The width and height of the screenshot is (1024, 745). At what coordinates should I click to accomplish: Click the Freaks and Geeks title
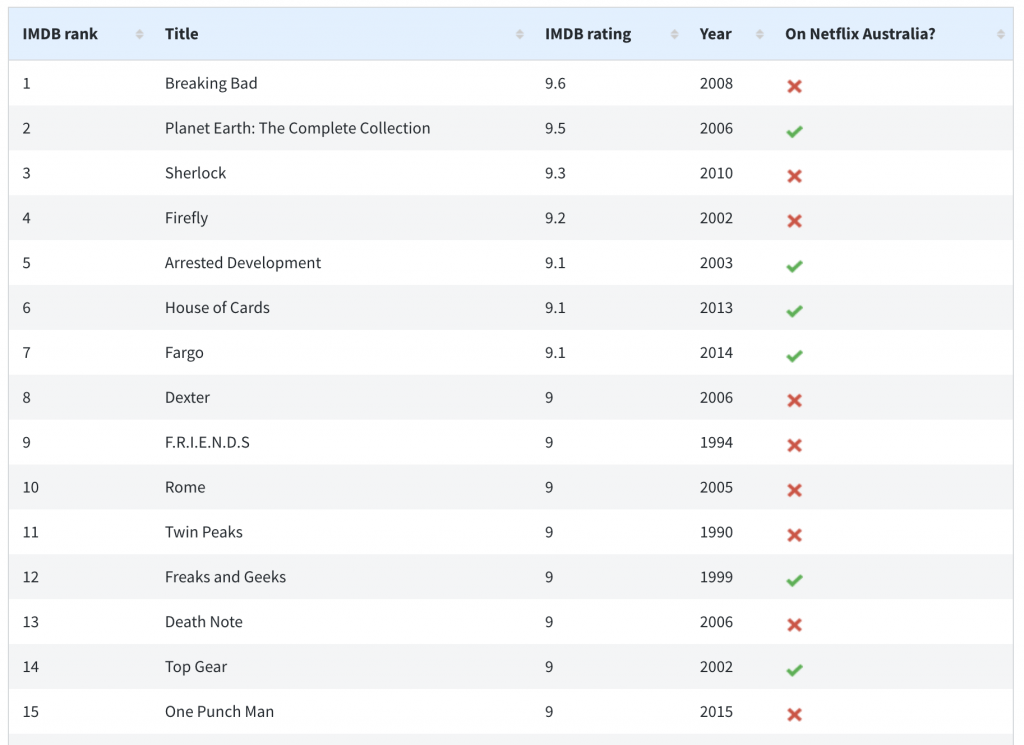225,577
